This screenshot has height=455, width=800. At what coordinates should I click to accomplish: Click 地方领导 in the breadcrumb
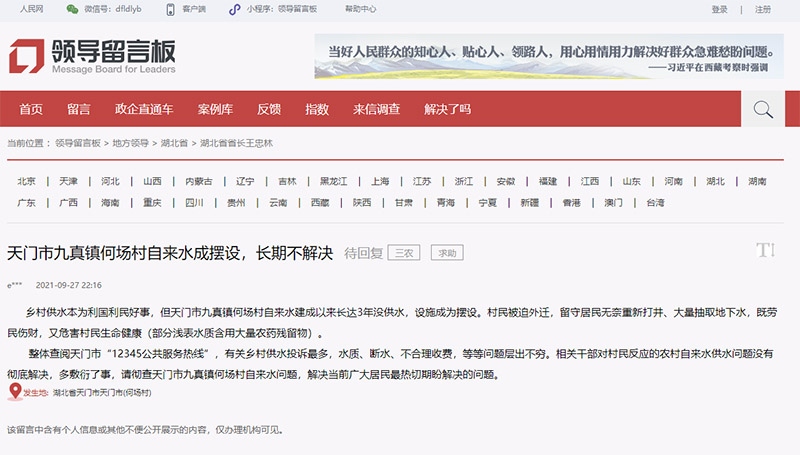coord(130,143)
